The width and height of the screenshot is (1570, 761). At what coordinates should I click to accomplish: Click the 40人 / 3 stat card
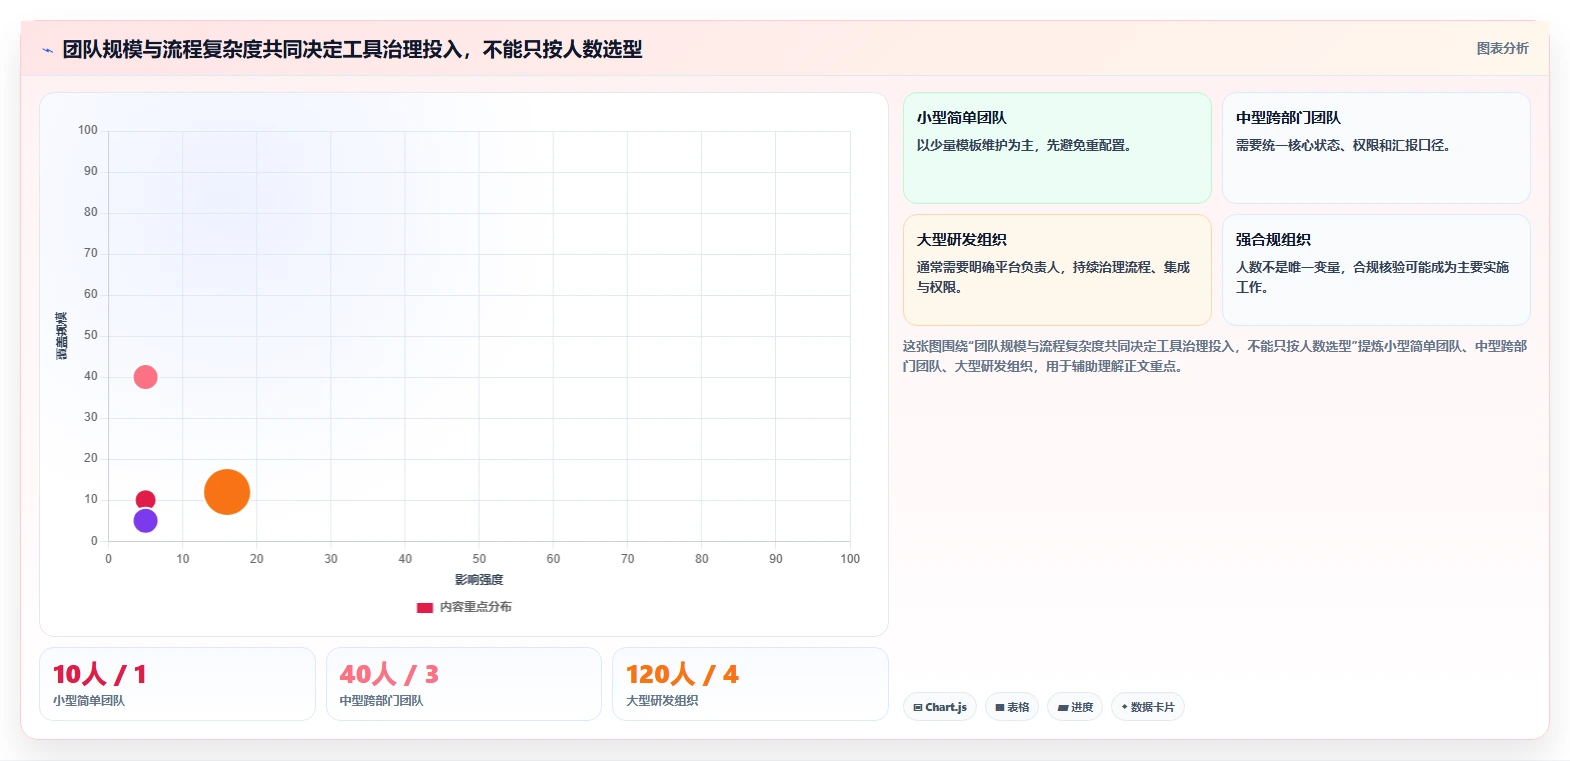pos(463,684)
